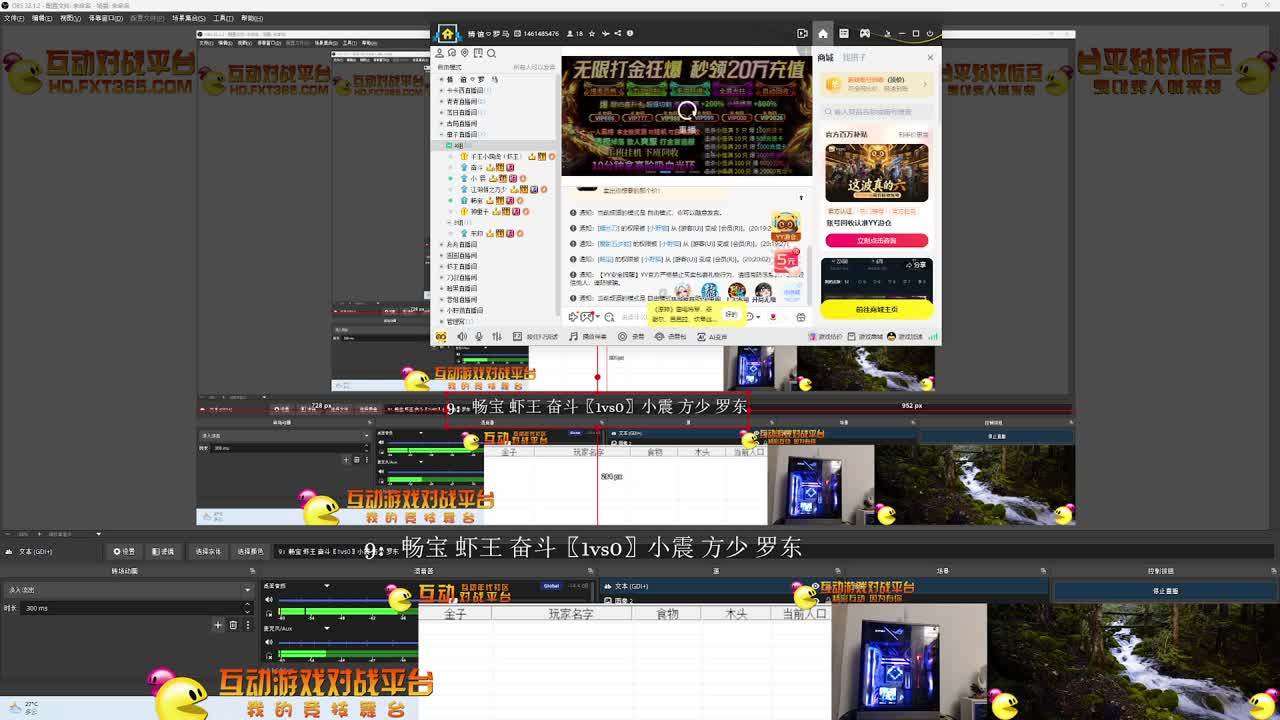This screenshot has width=1280, height=720.
Task: Adjust the 麦克风/Aux volume slider
Action: (347, 642)
